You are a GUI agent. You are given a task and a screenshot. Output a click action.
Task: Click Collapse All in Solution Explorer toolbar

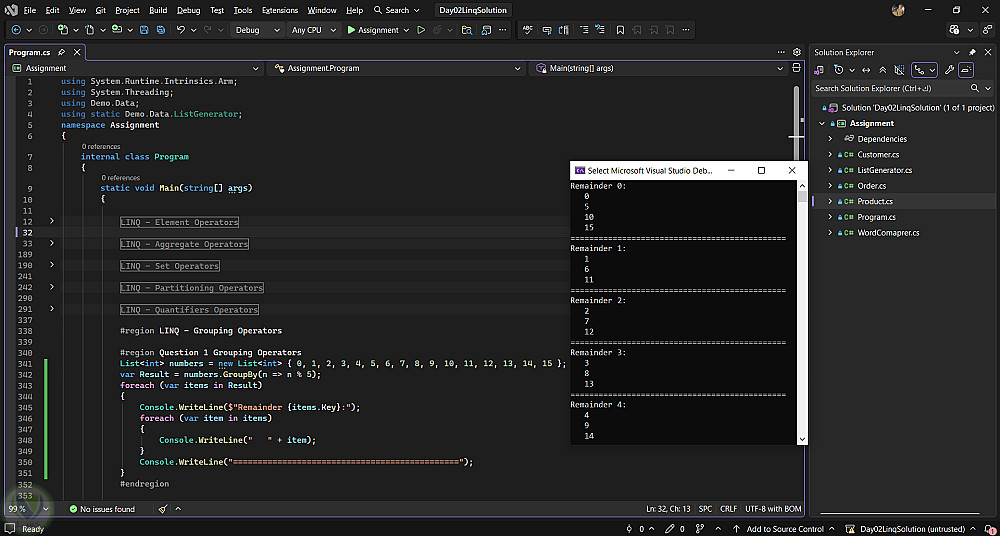click(883, 70)
